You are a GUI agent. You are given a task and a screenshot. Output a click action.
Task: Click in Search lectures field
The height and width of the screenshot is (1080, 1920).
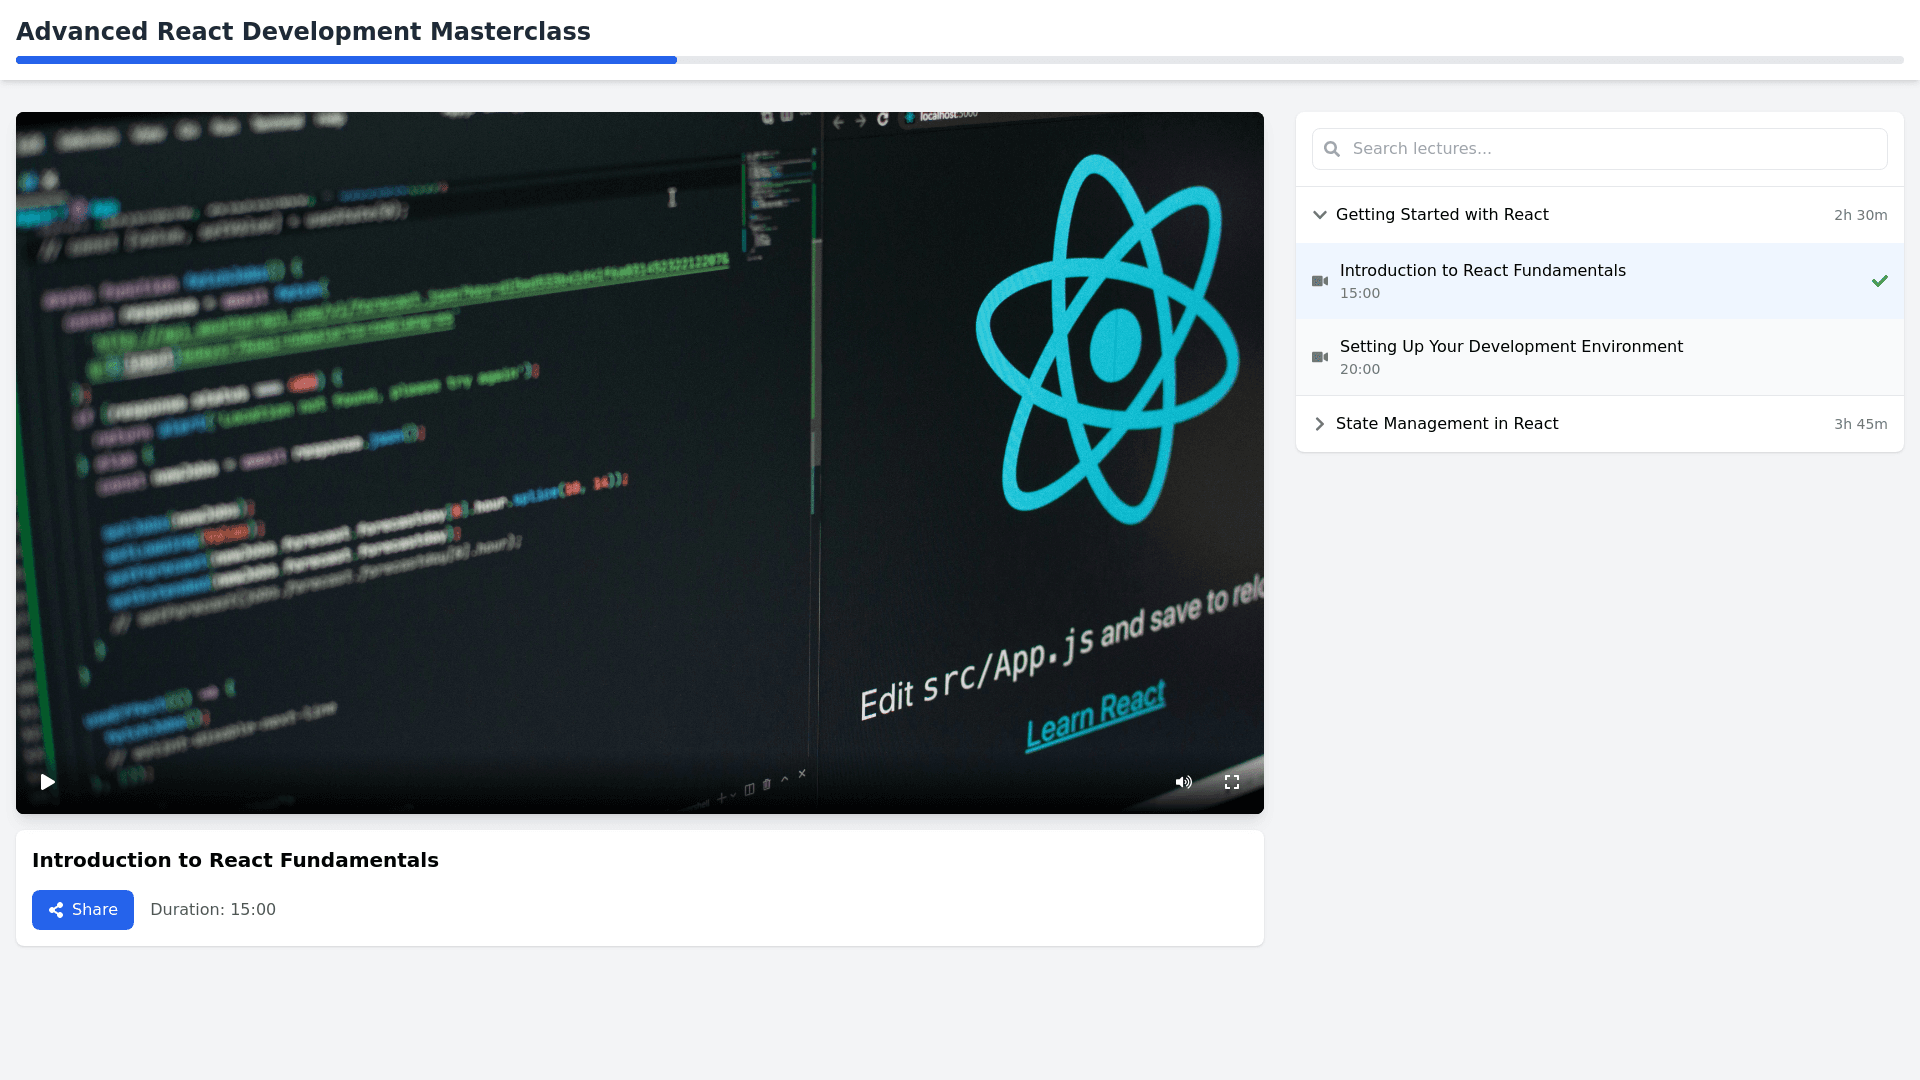point(1610,149)
